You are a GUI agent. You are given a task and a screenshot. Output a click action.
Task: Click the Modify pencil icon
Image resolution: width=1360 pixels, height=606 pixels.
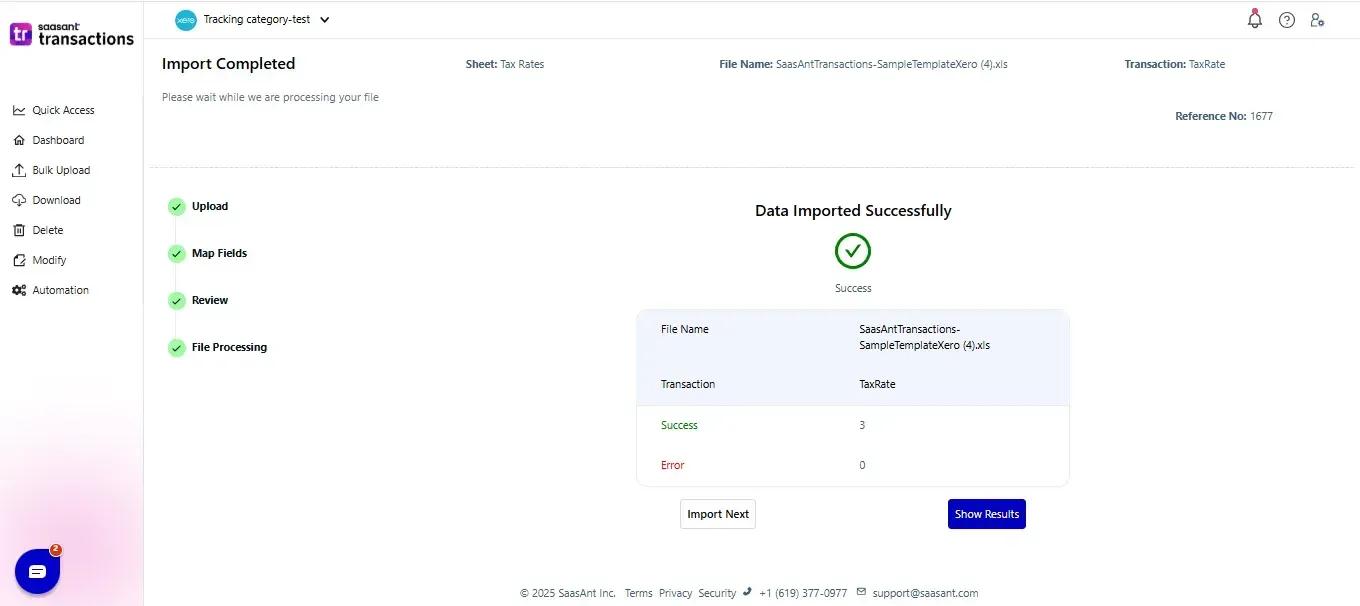click(x=19, y=260)
